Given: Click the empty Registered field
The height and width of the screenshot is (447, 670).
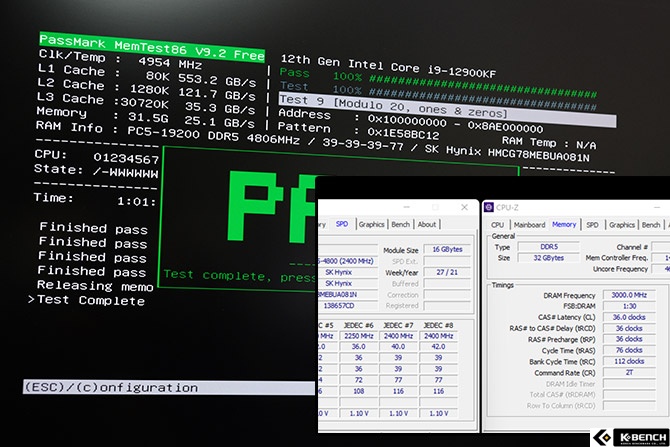Looking at the screenshot, I should coord(447,306).
